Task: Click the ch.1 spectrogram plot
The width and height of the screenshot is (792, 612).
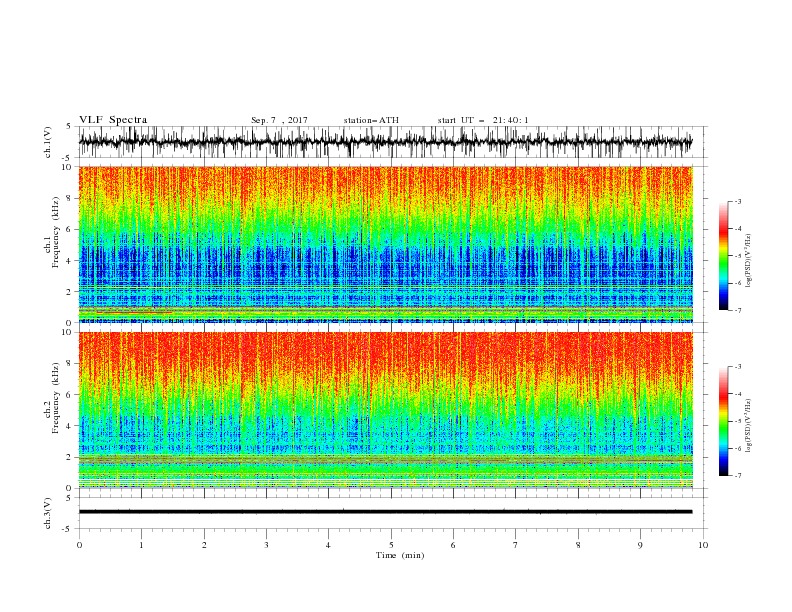Action: [386, 244]
